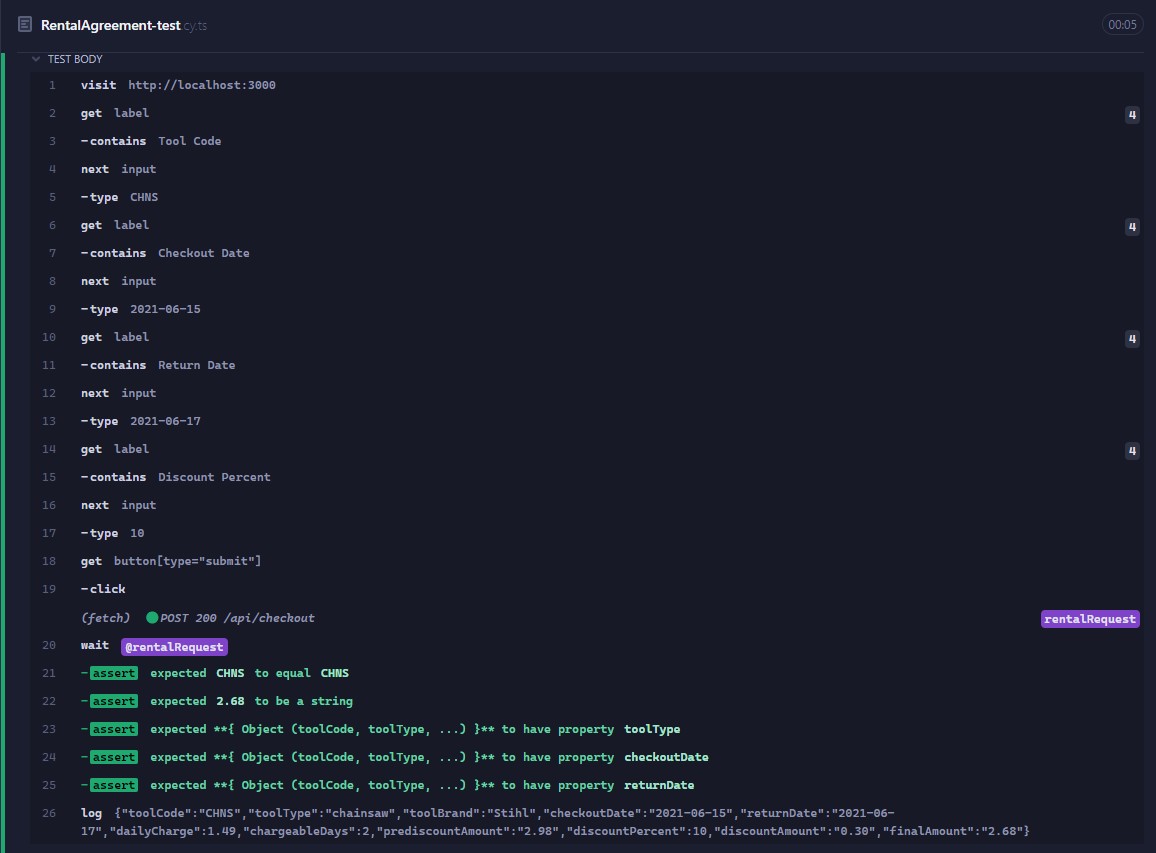
Task: Click the 00:05 duration badge
Action: pos(1122,25)
